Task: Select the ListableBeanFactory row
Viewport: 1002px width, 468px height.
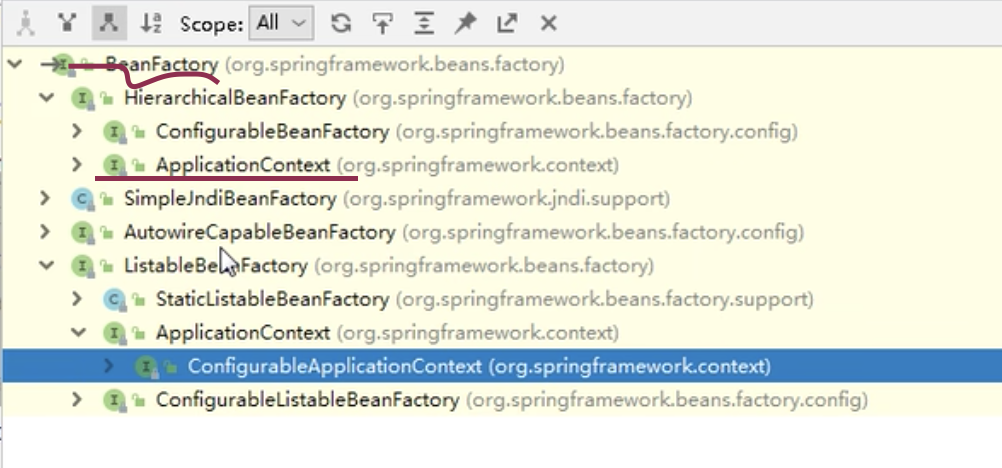Action: (x=501, y=265)
